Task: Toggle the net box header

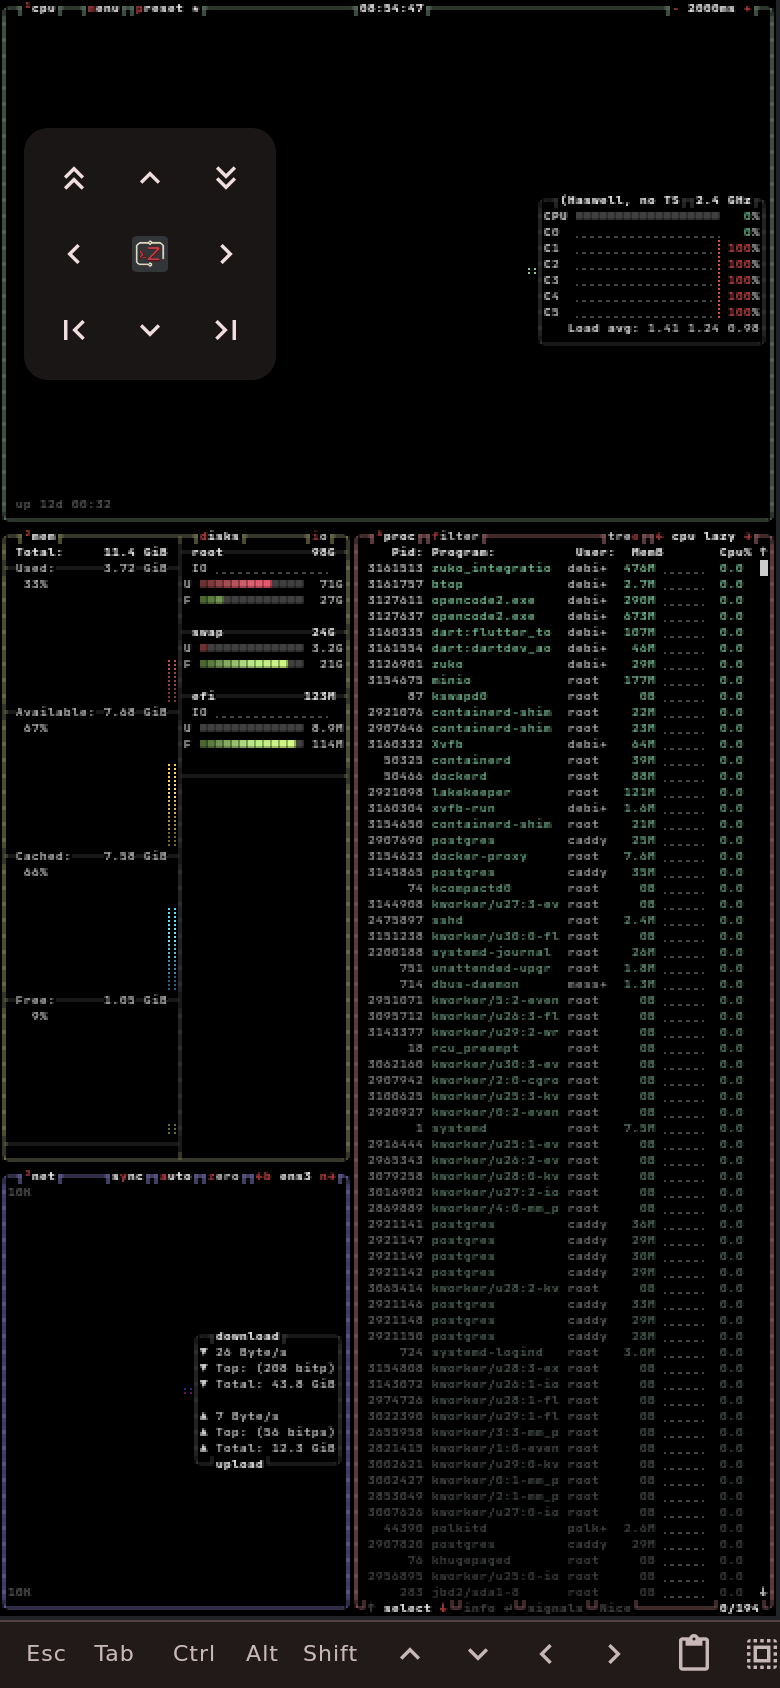Action: 40,1176
